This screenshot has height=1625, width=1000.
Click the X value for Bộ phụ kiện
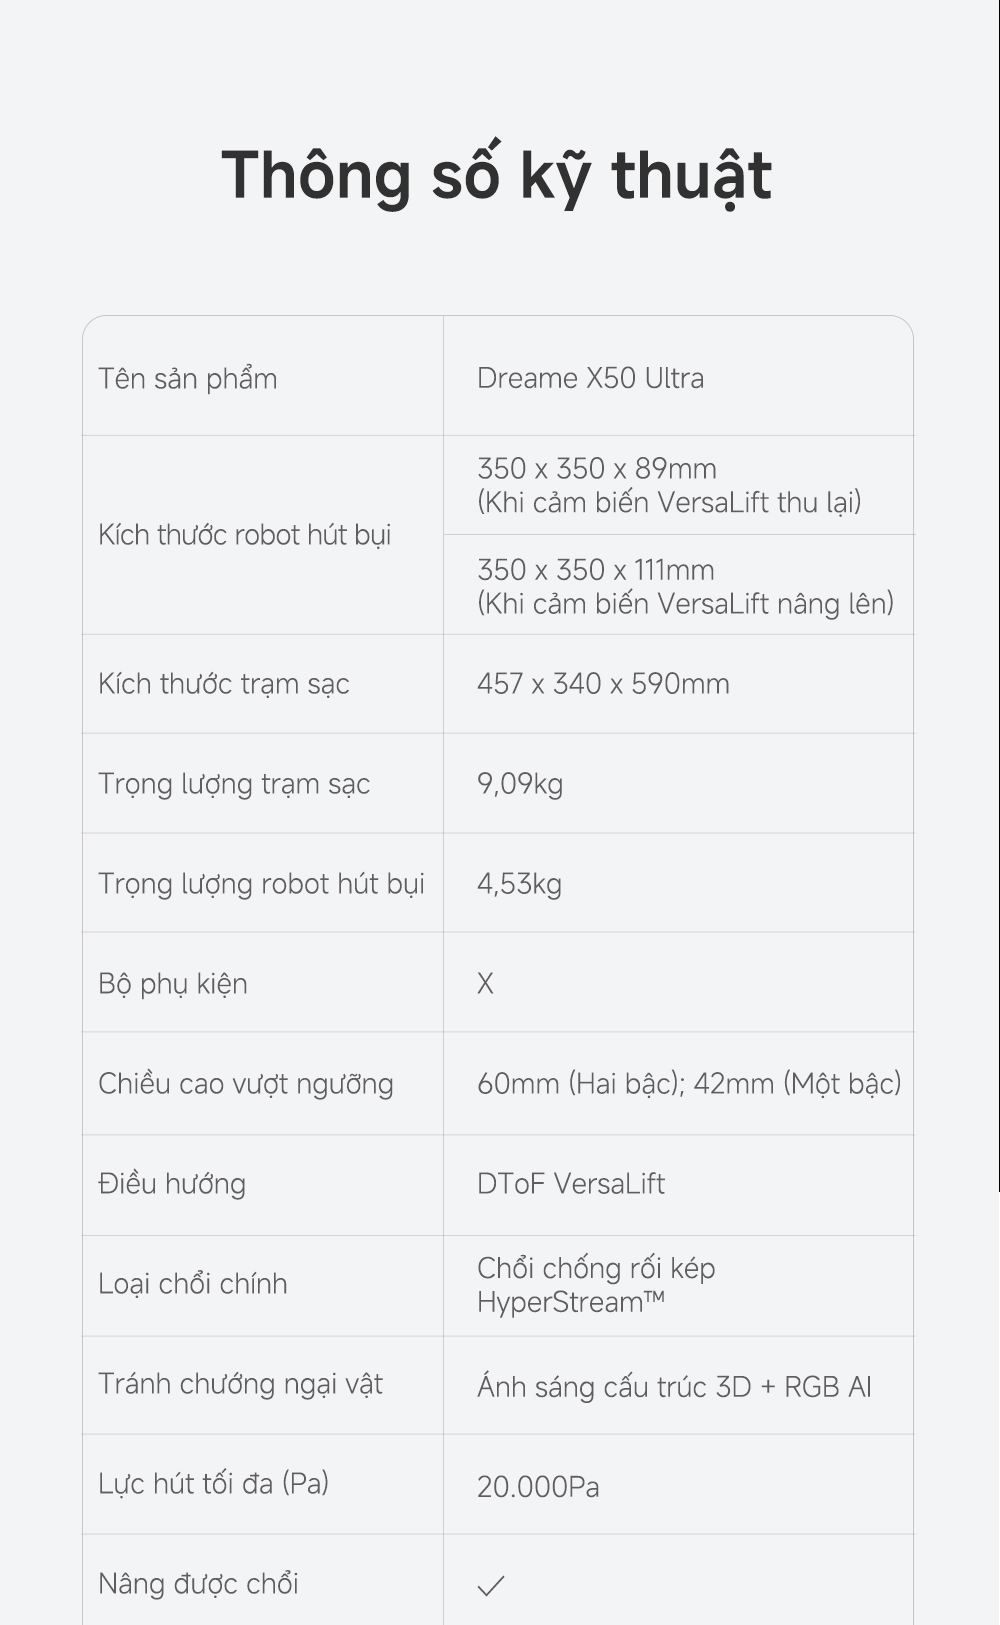pos(486,984)
